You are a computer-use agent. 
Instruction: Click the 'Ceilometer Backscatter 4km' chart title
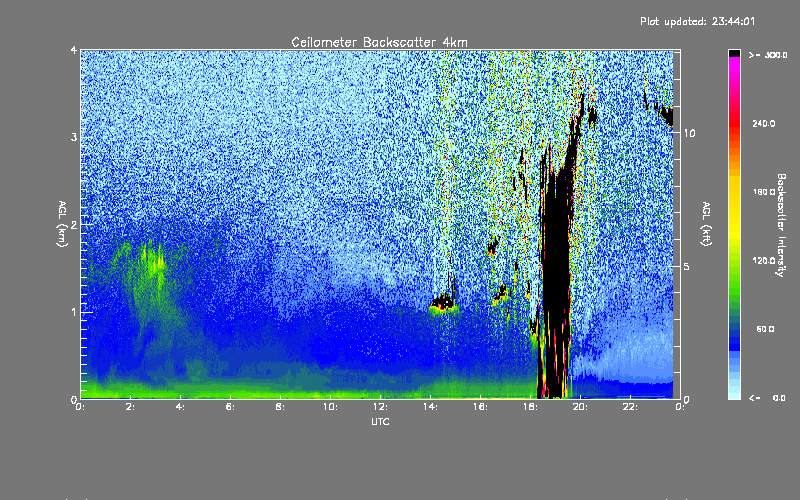(379, 42)
